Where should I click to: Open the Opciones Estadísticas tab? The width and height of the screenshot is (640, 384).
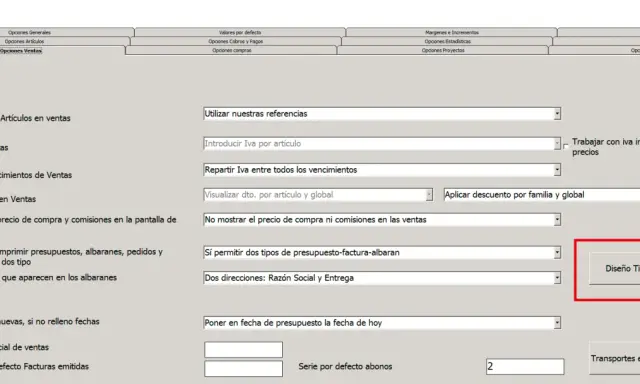coord(447,41)
